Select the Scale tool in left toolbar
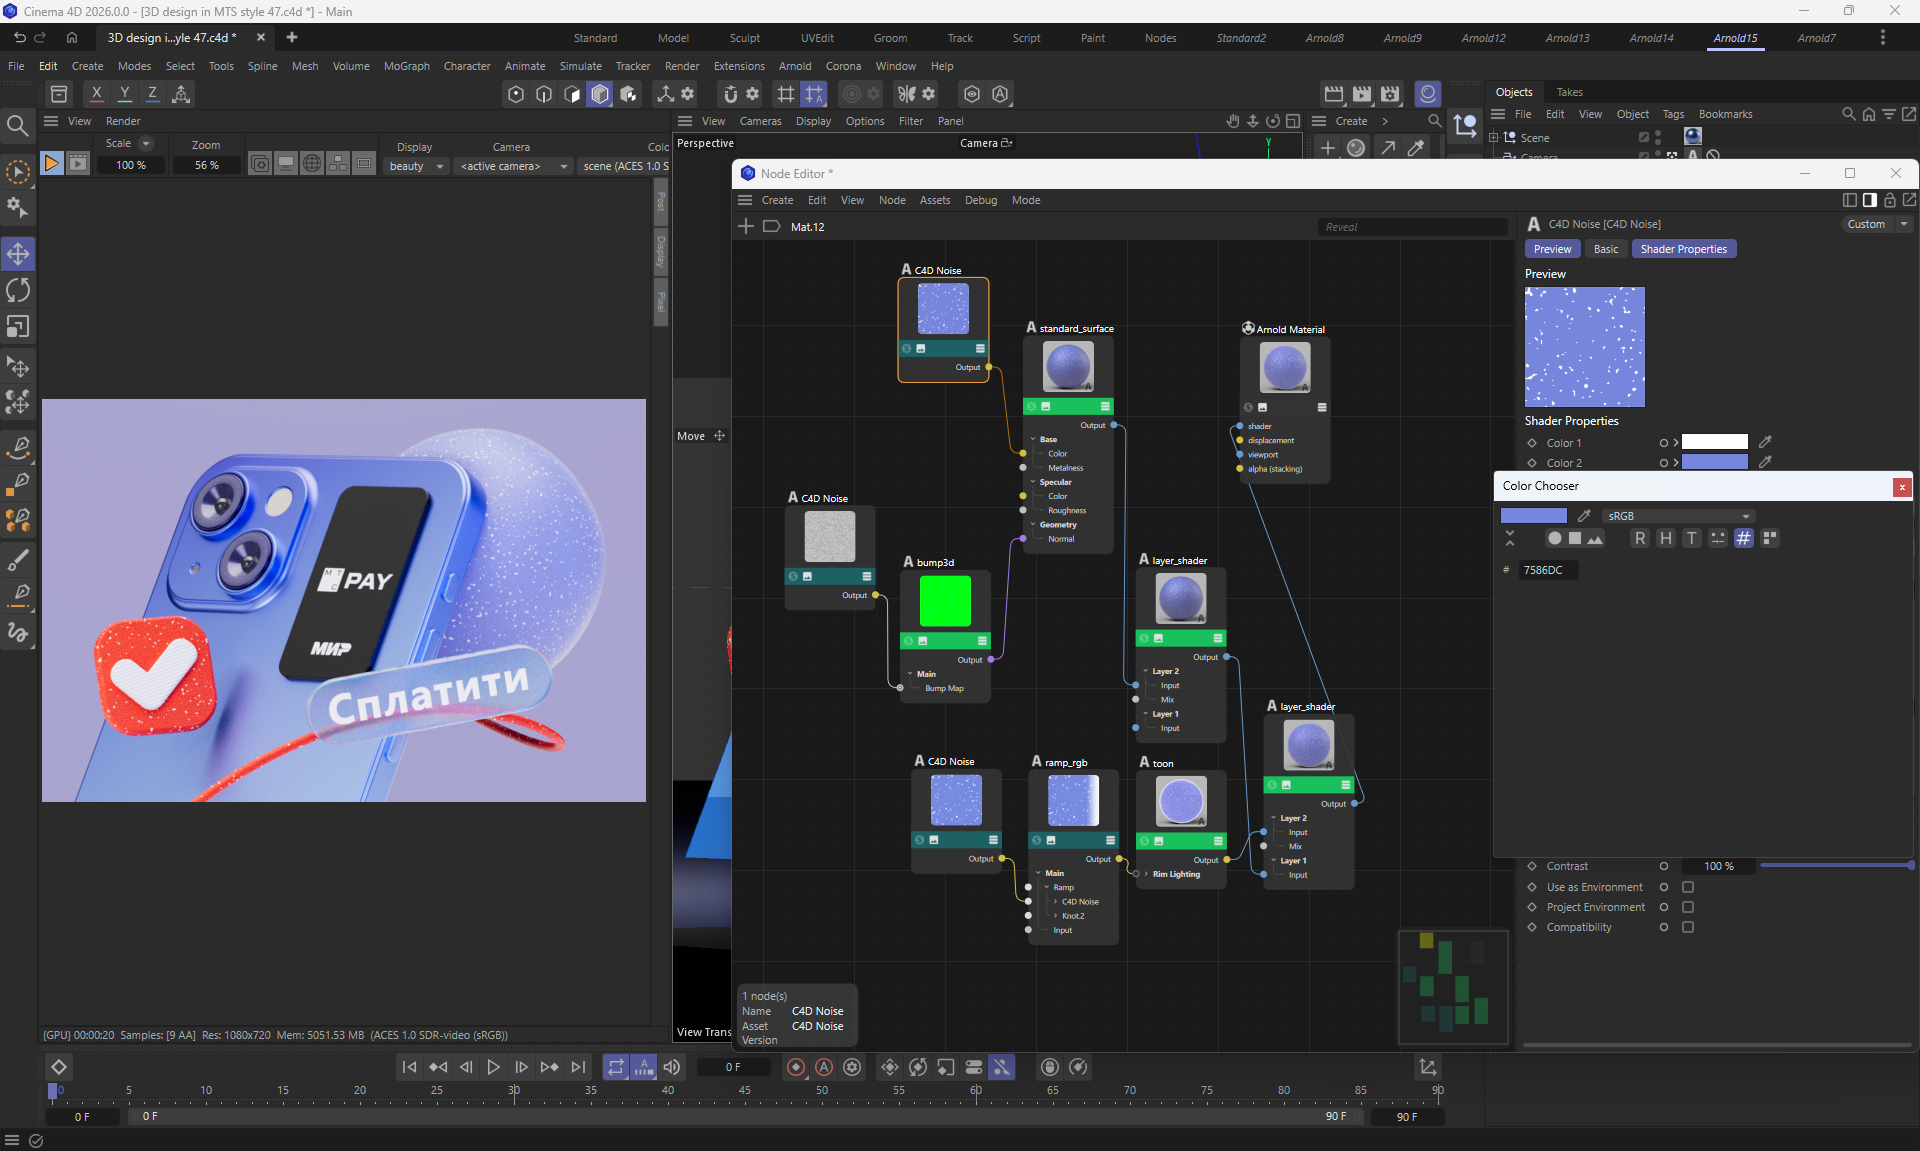This screenshot has width=1920, height=1151. coord(18,327)
